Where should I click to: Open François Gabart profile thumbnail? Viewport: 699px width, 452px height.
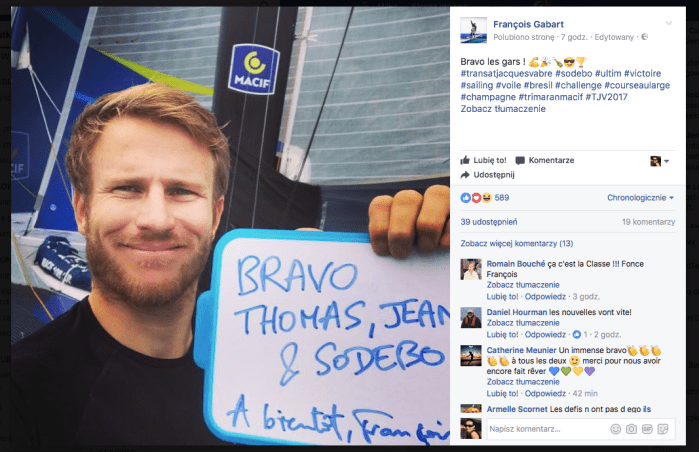point(473,30)
